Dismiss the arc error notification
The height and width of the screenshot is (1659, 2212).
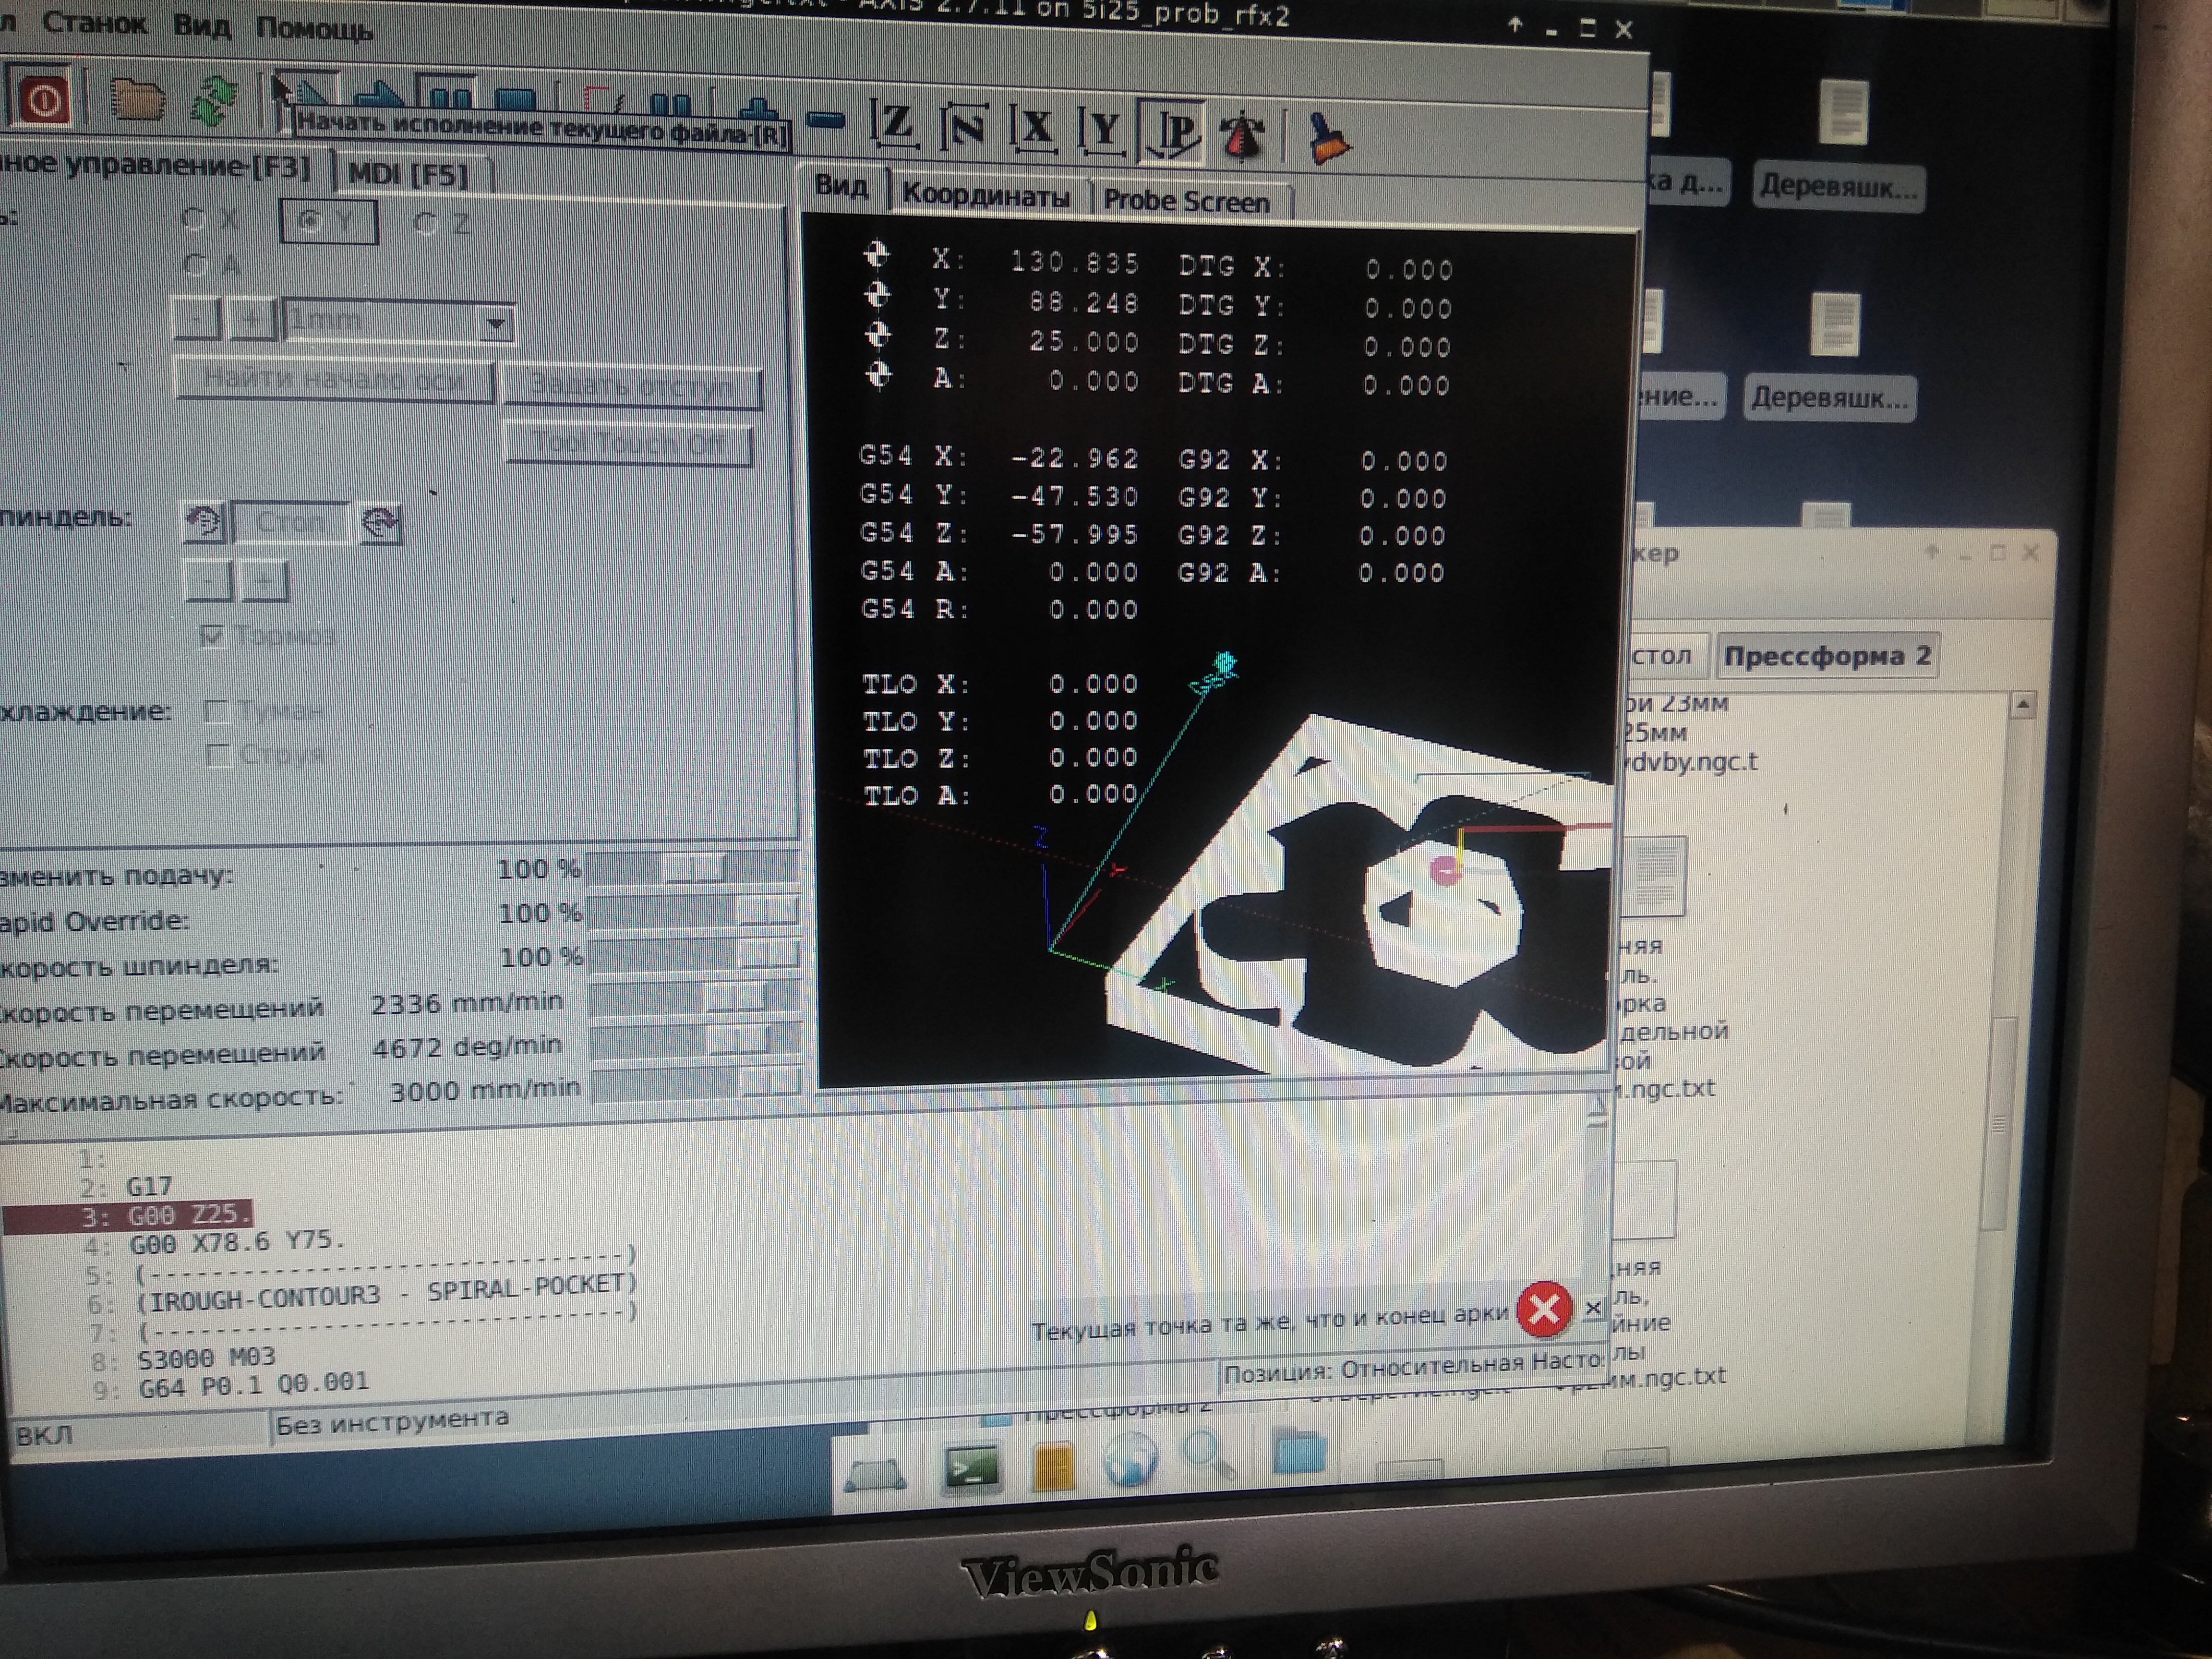1593,1308
